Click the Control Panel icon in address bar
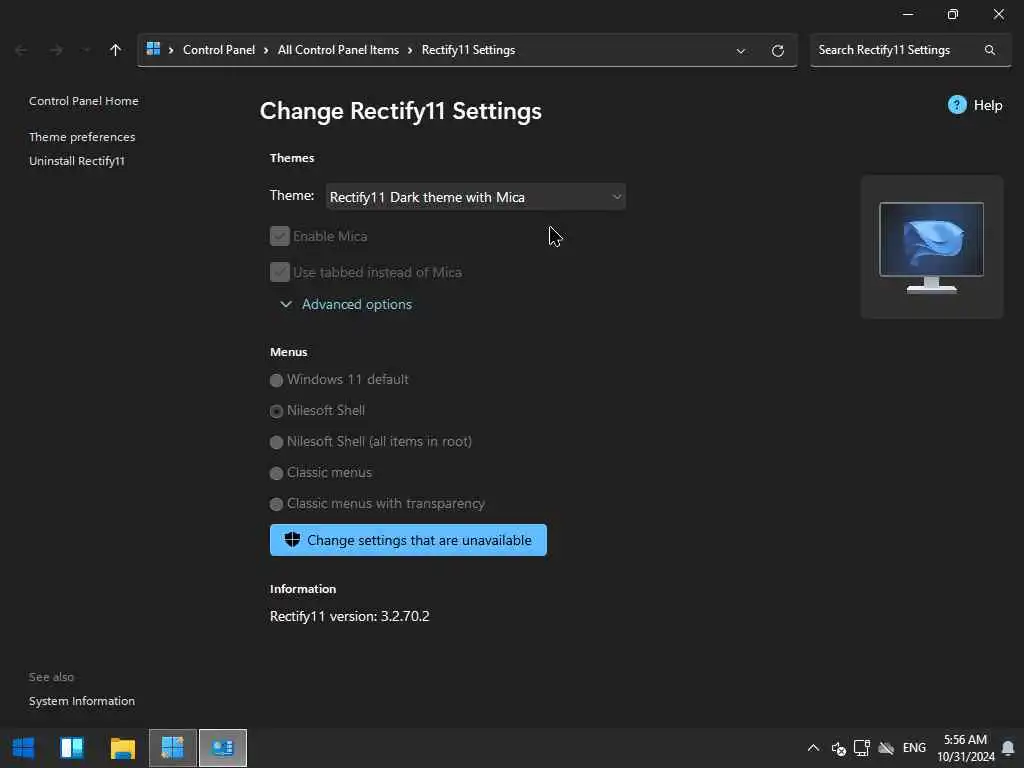This screenshot has height=768, width=1024. tap(153, 49)
